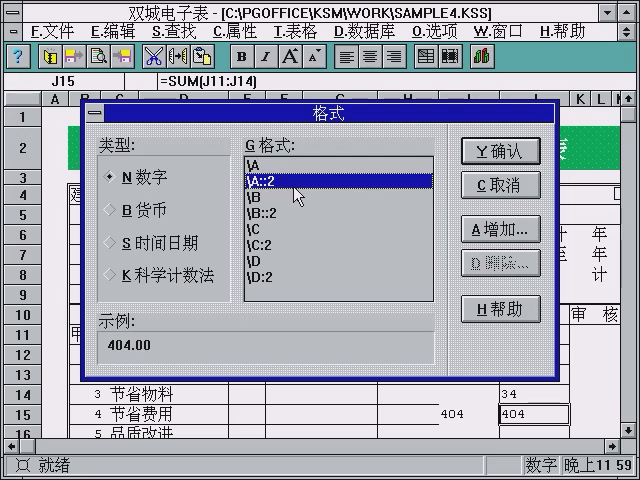Open the H.帮助 help menu
Viewport: 640px width, 480px height.
pyautogui.click(x=562, y=31)
